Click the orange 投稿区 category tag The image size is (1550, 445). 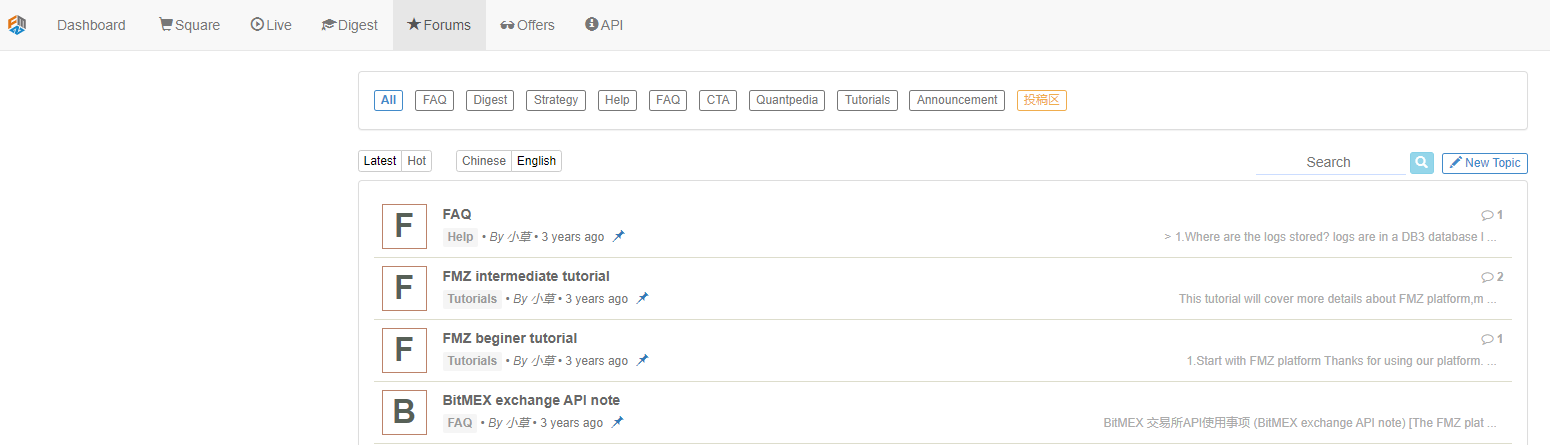1042,100
